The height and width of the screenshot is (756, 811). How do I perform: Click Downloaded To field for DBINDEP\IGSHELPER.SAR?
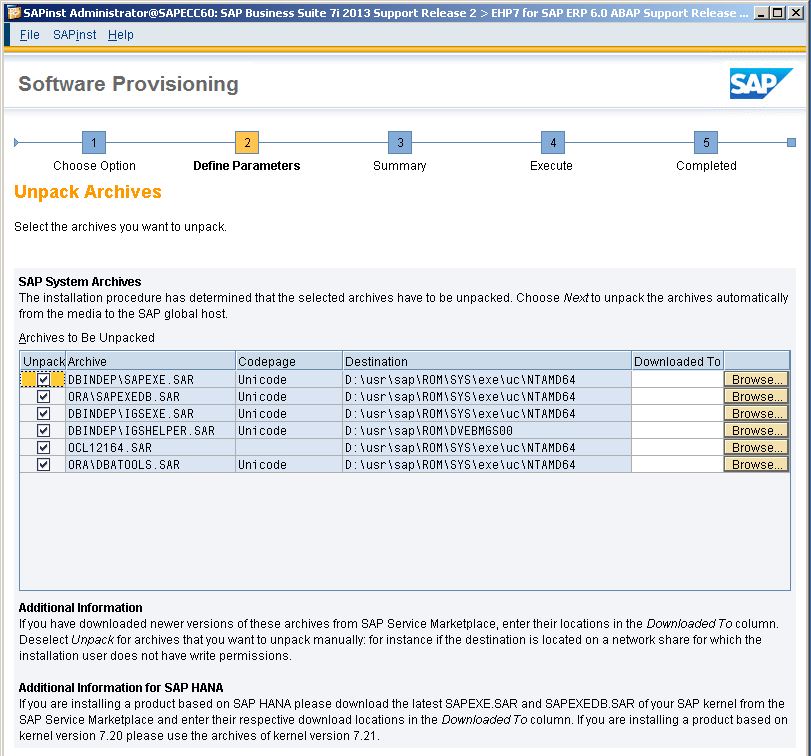tap(677, 431)
